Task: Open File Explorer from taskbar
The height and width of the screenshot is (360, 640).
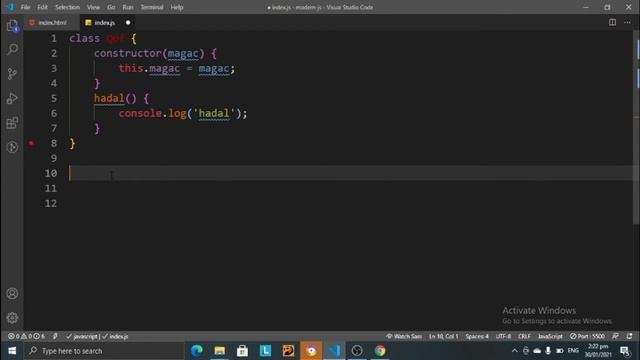Action: click(220, 351)
